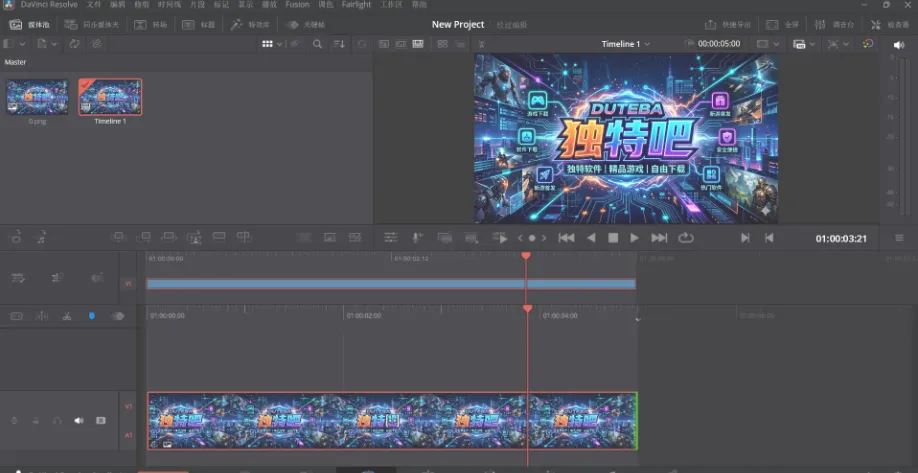
Task: Switch viewer to 全屏 fullscreen
Action: pyautogui.click(x=783, y=24)
